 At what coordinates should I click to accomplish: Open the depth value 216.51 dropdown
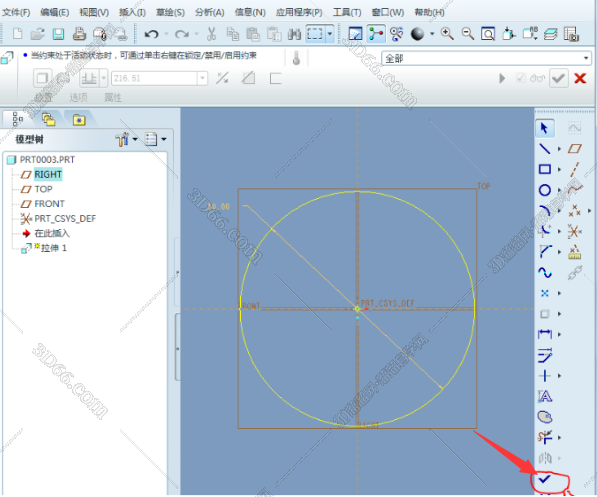[203, 78]
